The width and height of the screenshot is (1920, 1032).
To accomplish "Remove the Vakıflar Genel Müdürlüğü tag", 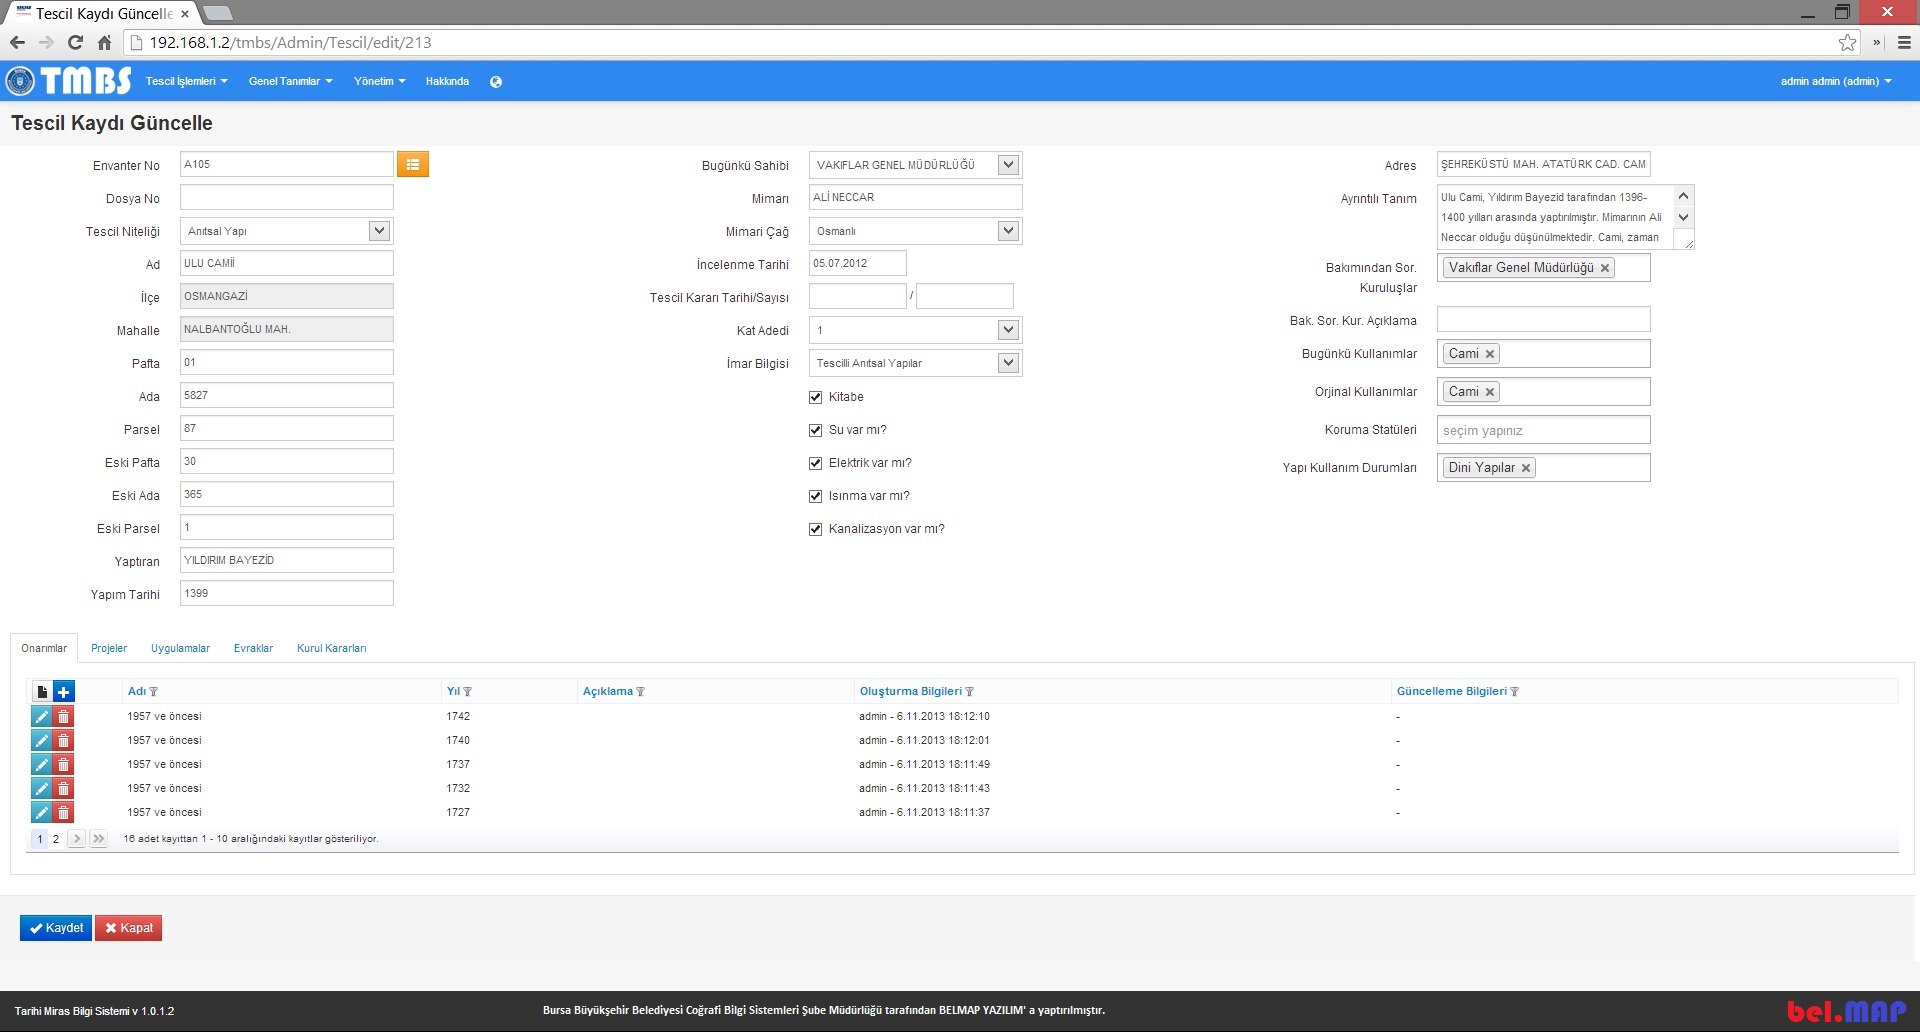I will tap(1604, 268).
